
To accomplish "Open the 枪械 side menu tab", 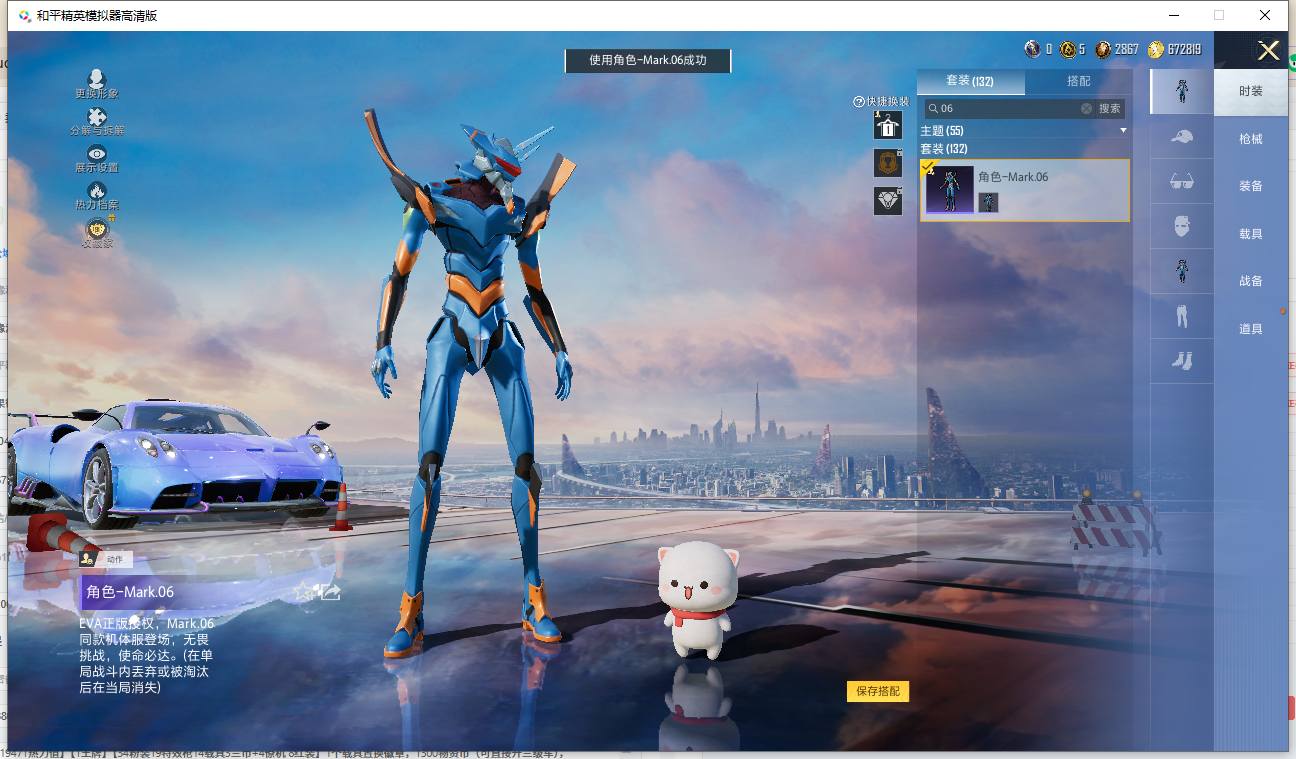I will coord(1251,139).
